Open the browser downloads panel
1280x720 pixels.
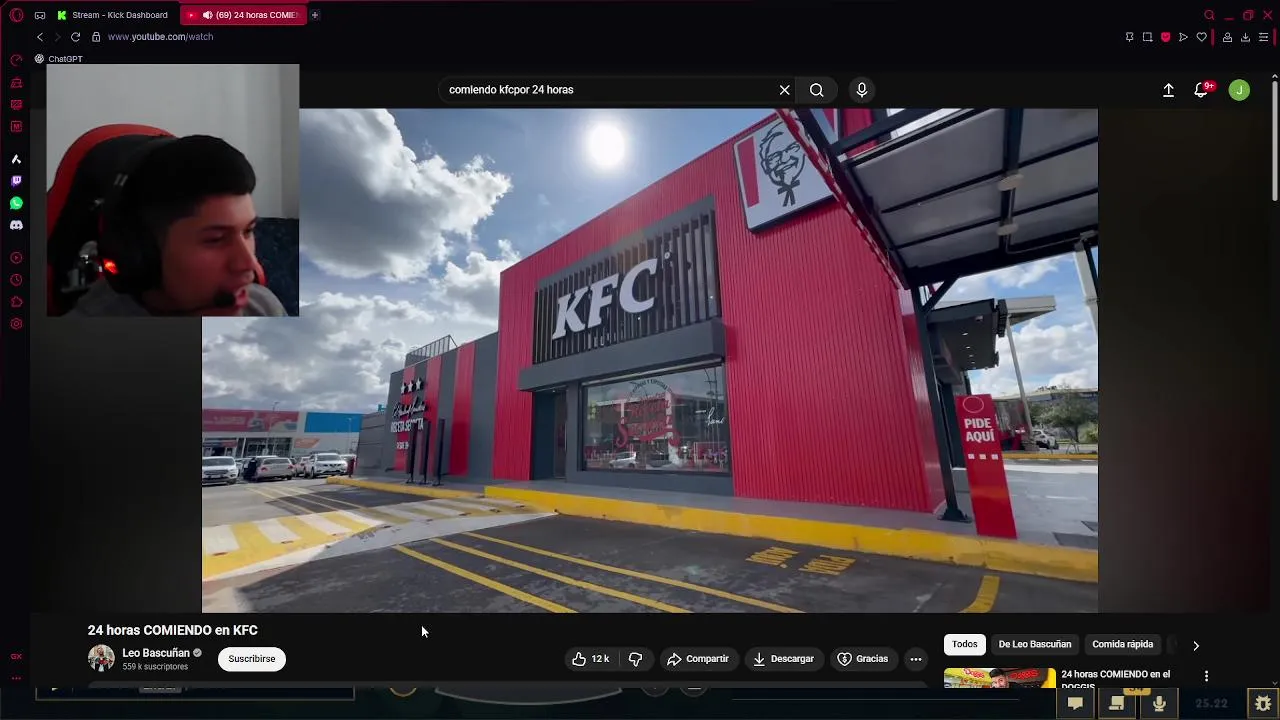(1245, 37)
